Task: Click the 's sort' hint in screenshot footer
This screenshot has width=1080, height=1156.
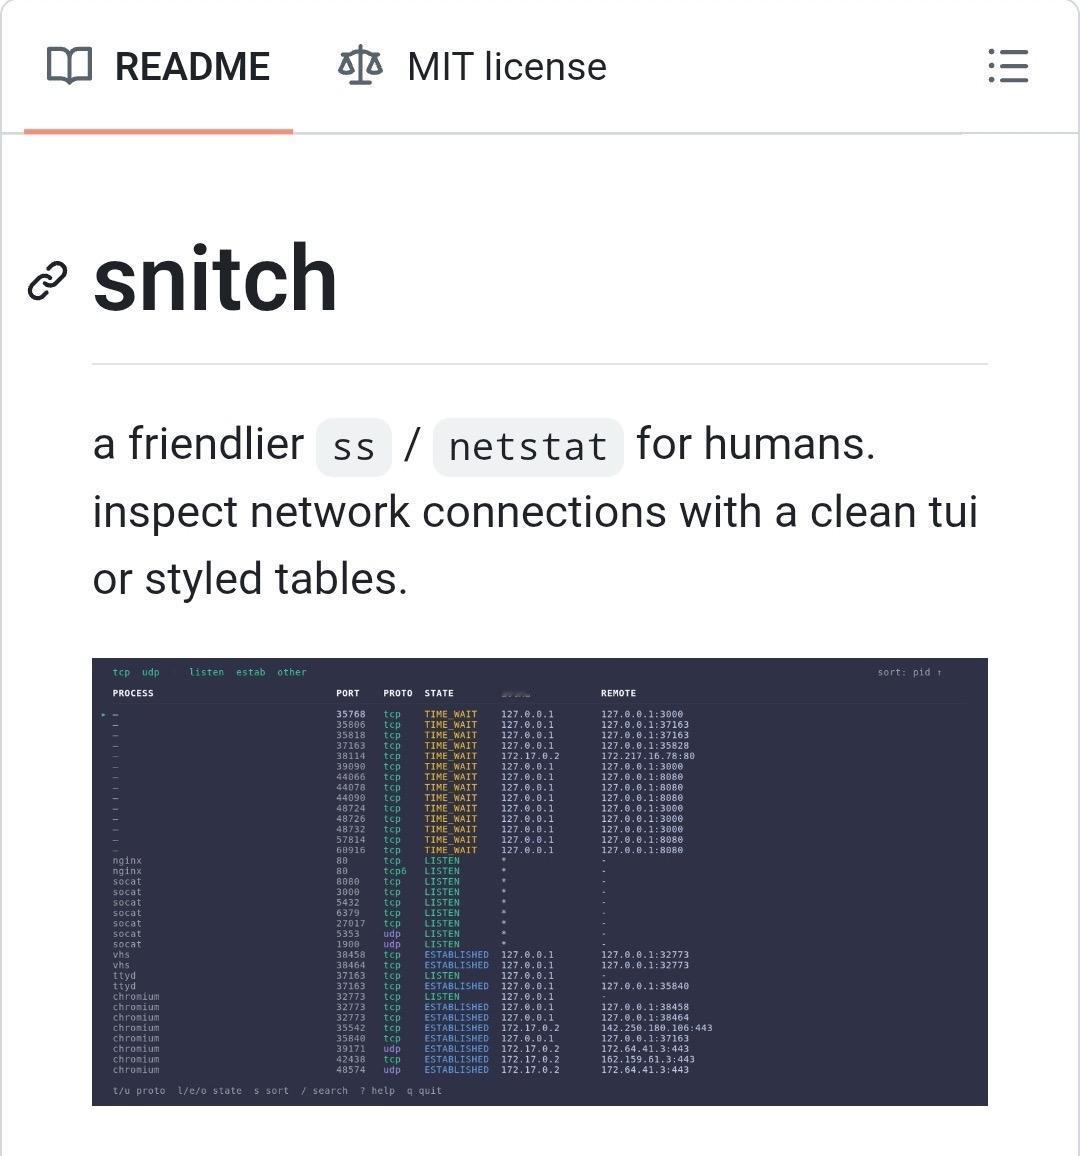Action: (x=271, y=1090)
